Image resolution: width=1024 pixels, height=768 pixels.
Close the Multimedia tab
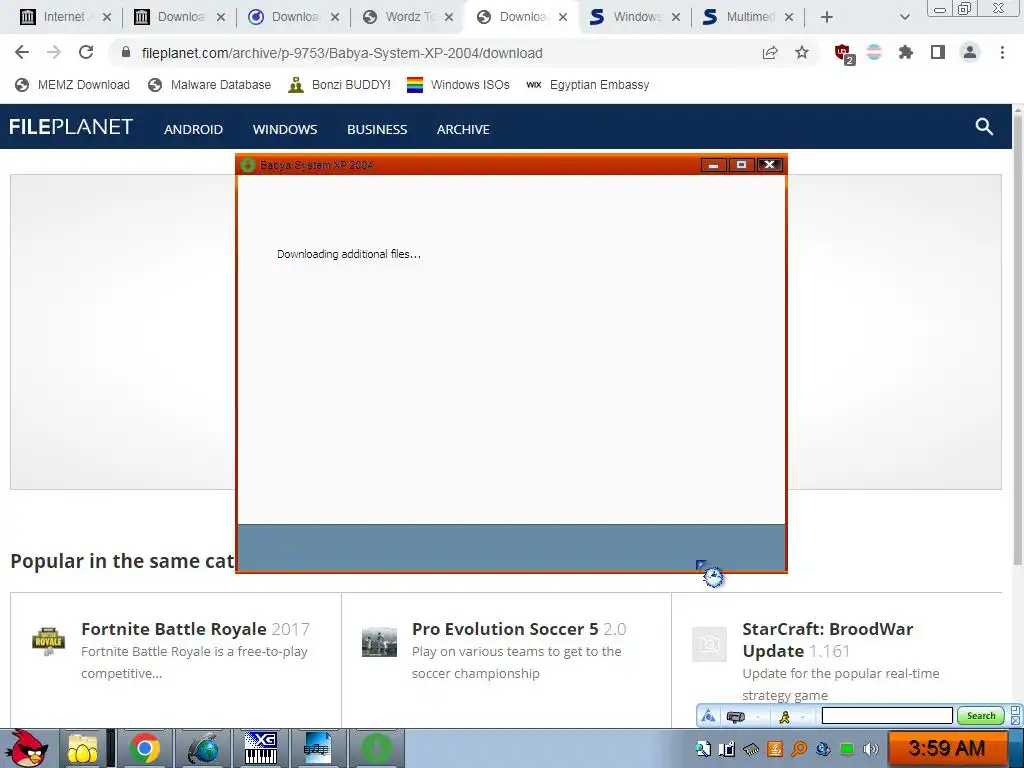[x=789, y=17]
